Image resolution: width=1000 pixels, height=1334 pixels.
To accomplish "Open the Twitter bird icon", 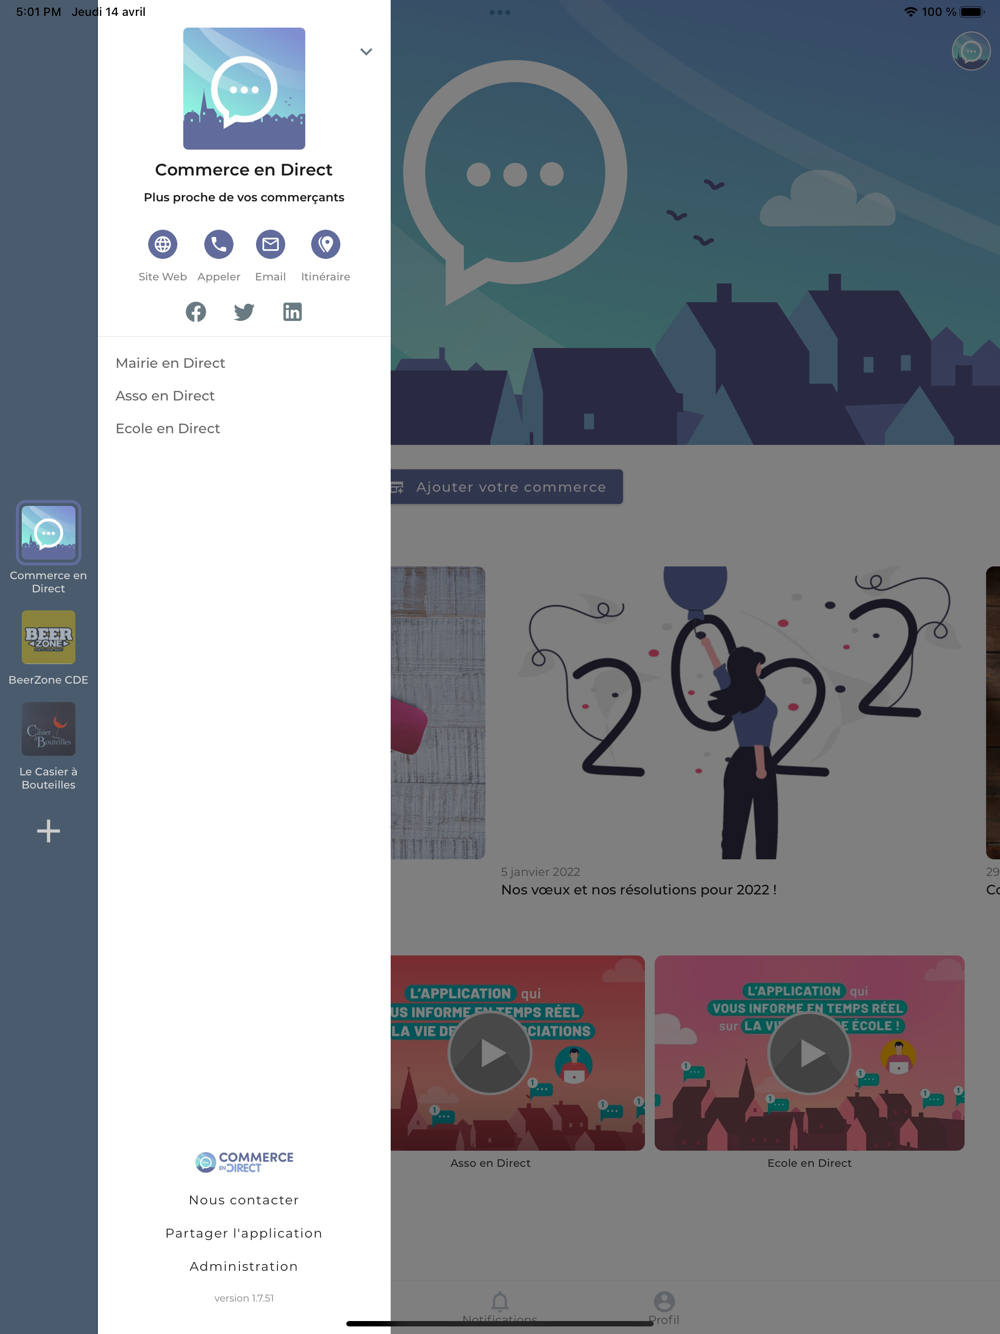I will click(x=244, y=312).
